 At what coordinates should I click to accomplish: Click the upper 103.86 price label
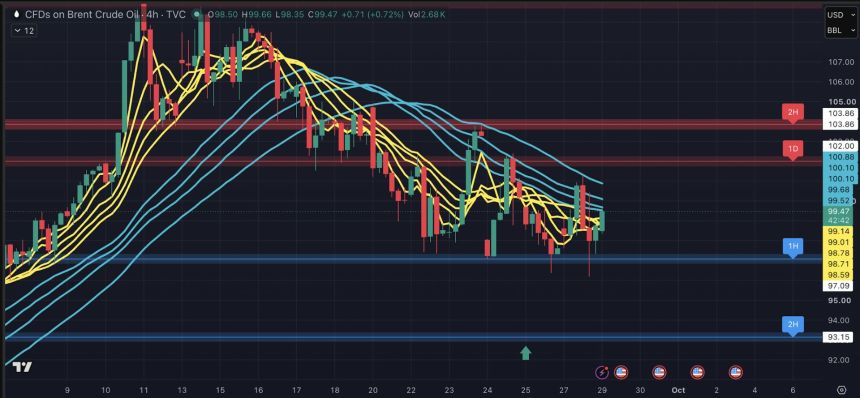(x=841, y=113)
